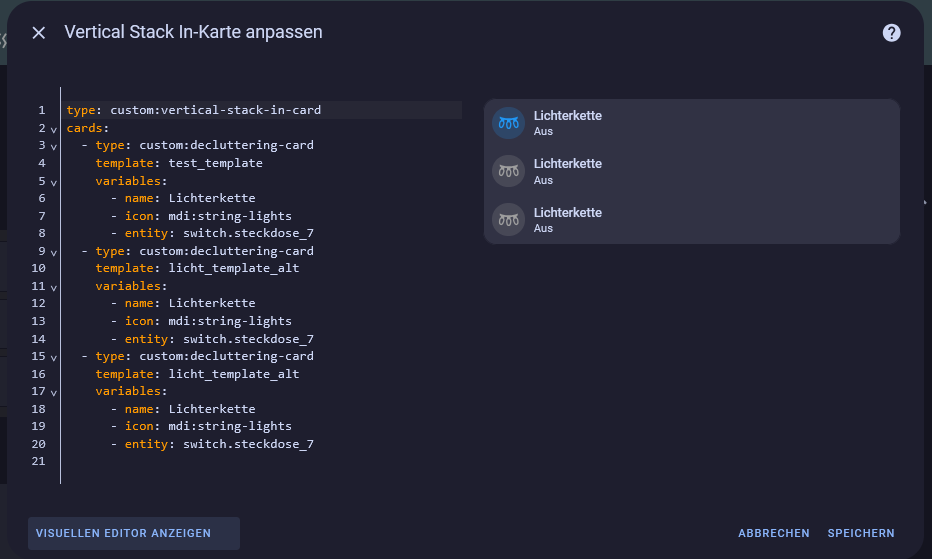
Task: Click Abbrechen to cancel editing
Action: pos(773,533)
